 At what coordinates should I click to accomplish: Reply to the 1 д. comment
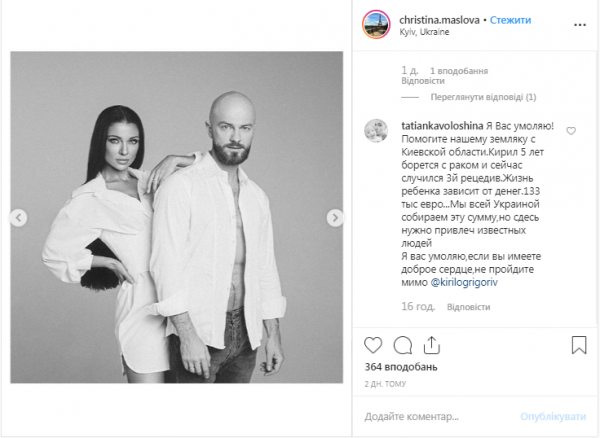(x=423, y=81)
